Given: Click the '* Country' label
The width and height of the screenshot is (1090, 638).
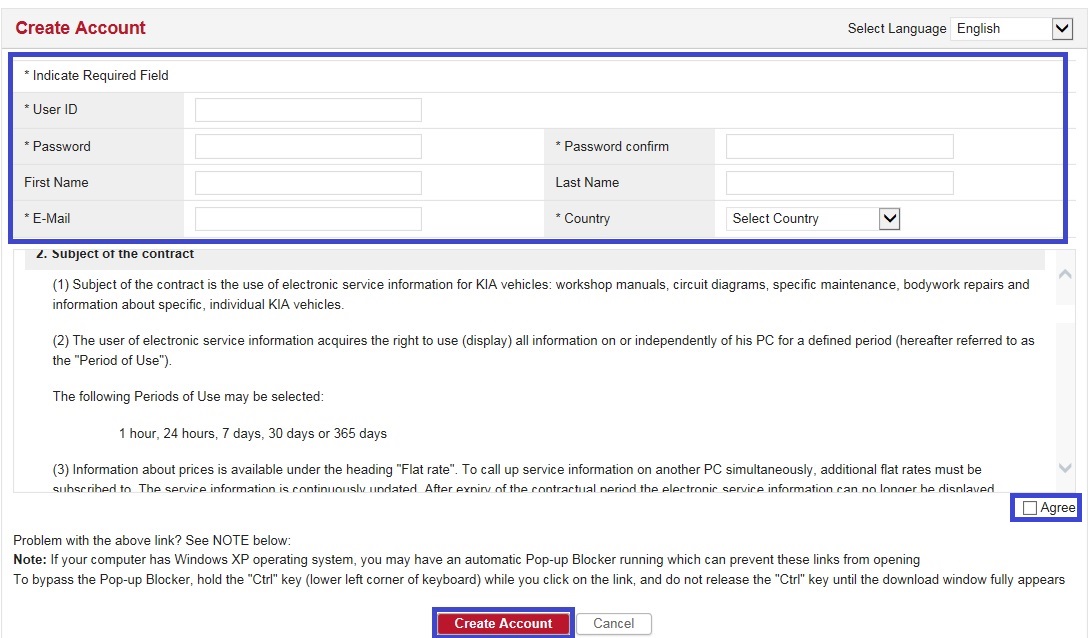Looking at the screenshot, I should click(583, 219).
